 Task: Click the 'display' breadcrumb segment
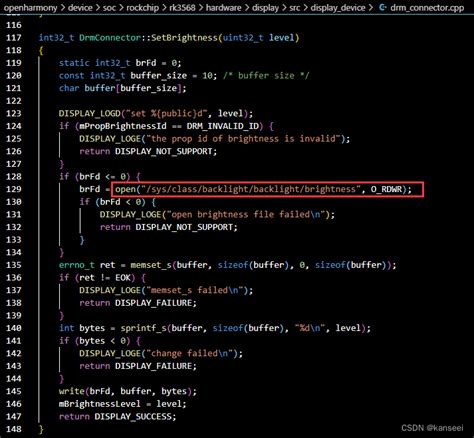[265, 7]
